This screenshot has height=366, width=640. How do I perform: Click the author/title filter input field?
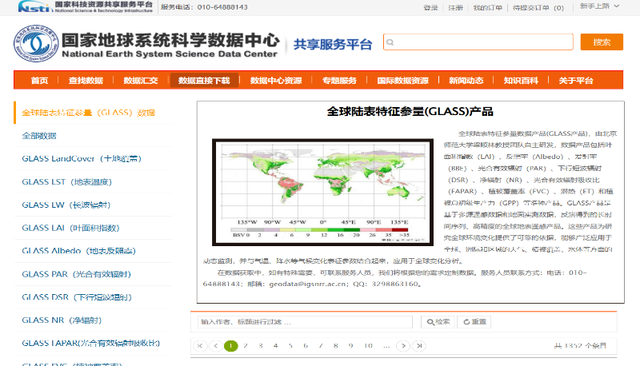pos(305,322)
